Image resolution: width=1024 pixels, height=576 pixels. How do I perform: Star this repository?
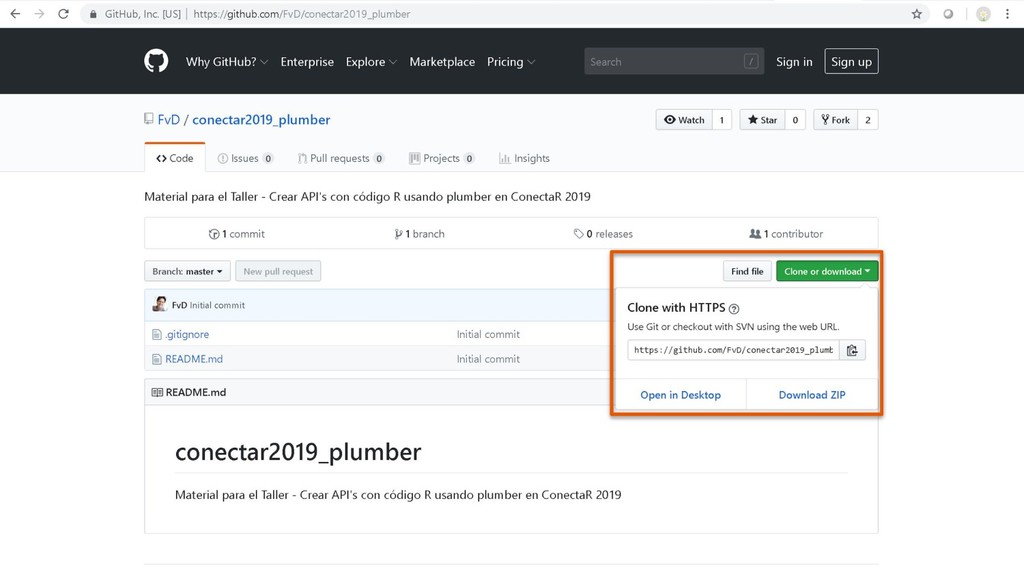762,120
